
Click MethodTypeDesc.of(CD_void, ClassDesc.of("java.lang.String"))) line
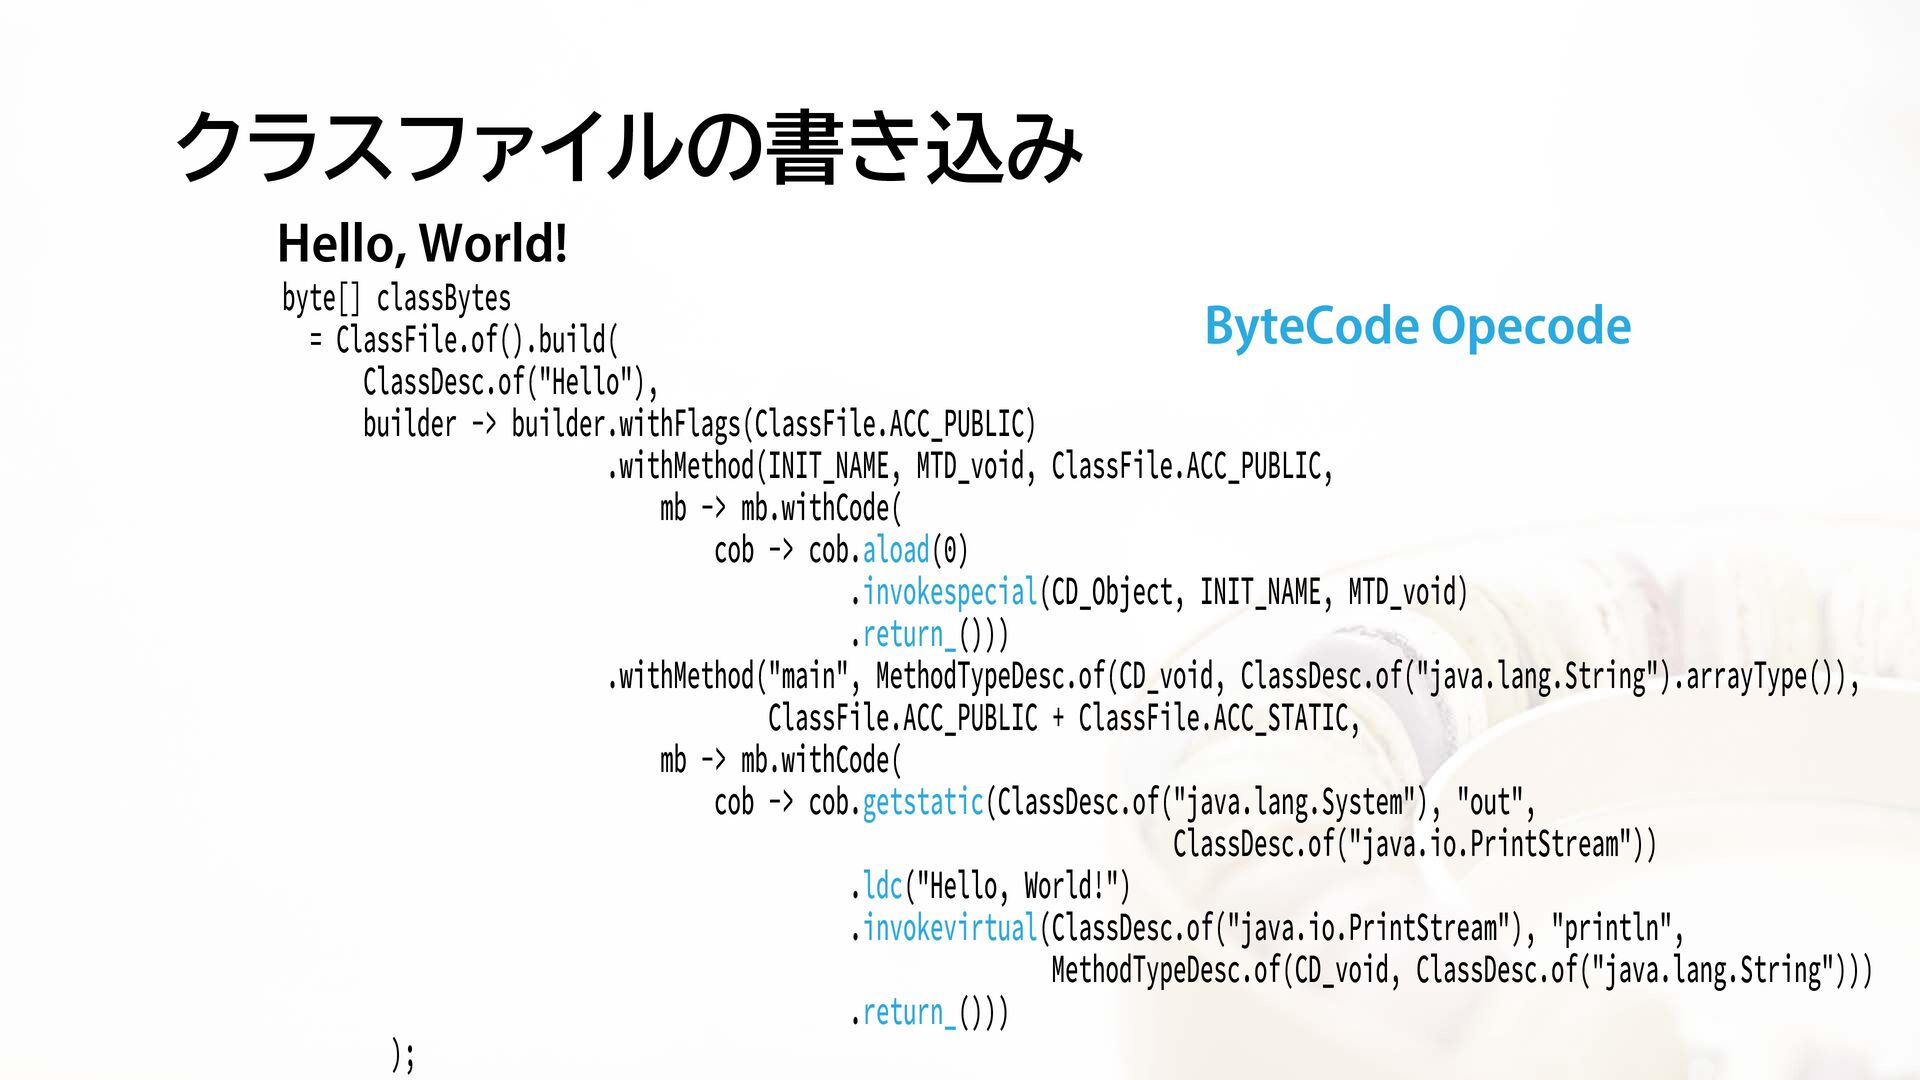click(1462, 970)
